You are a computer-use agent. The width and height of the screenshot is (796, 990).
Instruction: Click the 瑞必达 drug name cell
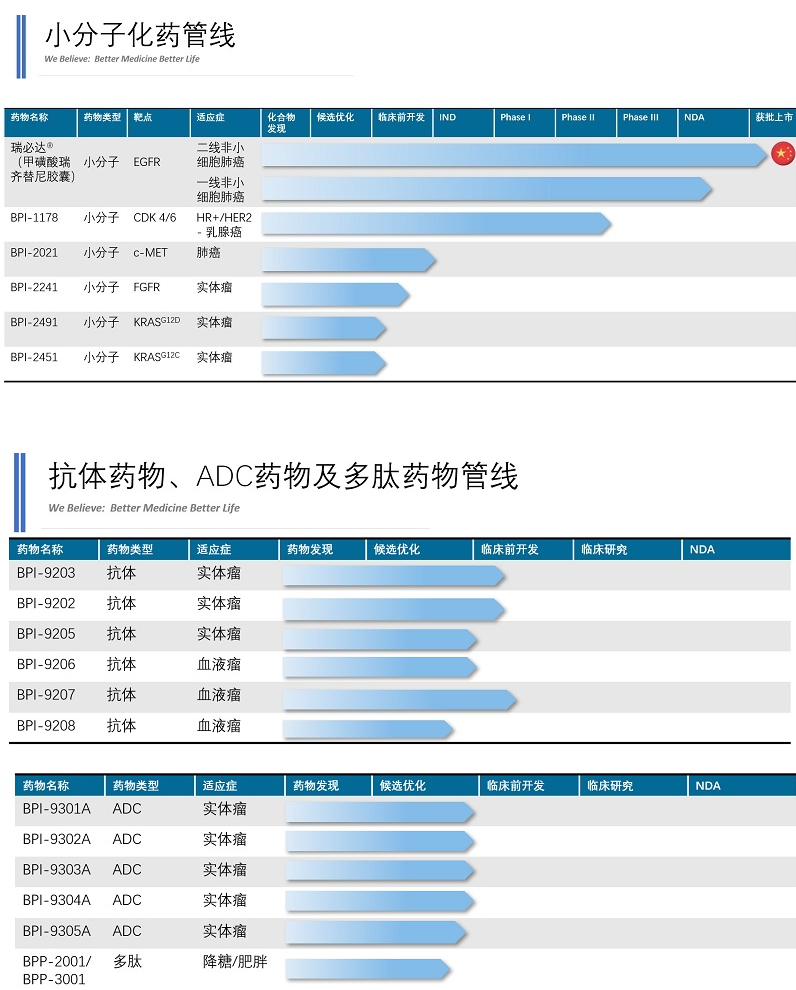pyautogui.click(x=42, y=162)
